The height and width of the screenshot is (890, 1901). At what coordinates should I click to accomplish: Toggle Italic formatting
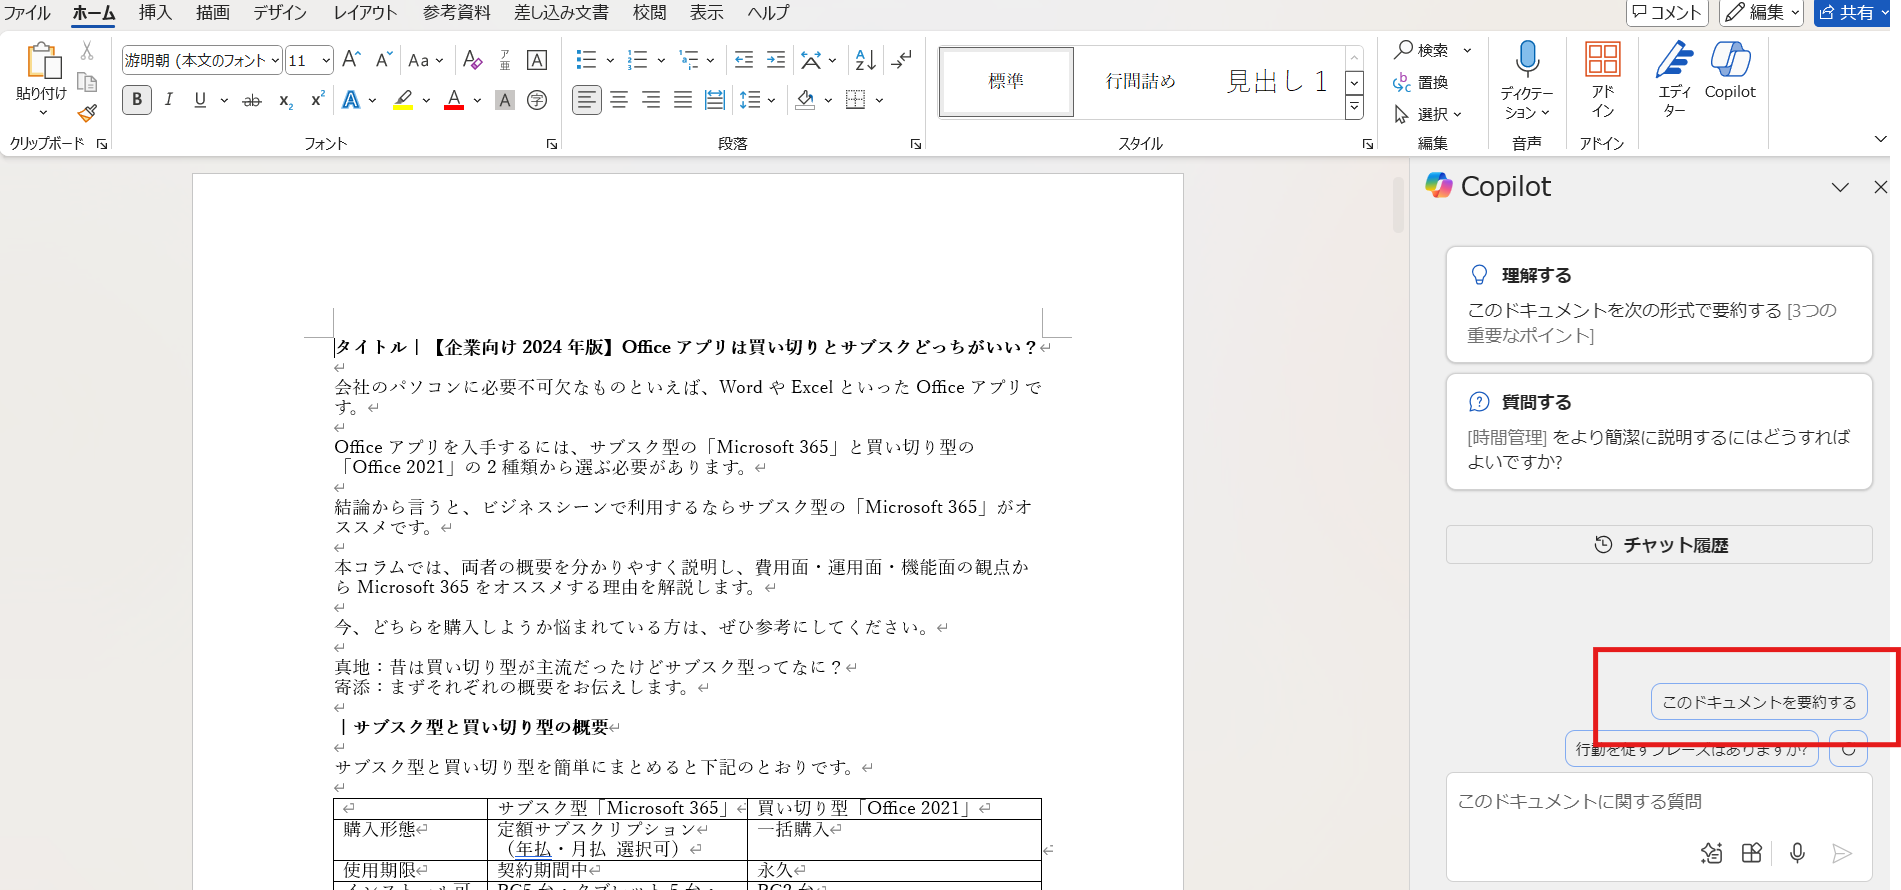pyautogui.click(x=169, y=100)
